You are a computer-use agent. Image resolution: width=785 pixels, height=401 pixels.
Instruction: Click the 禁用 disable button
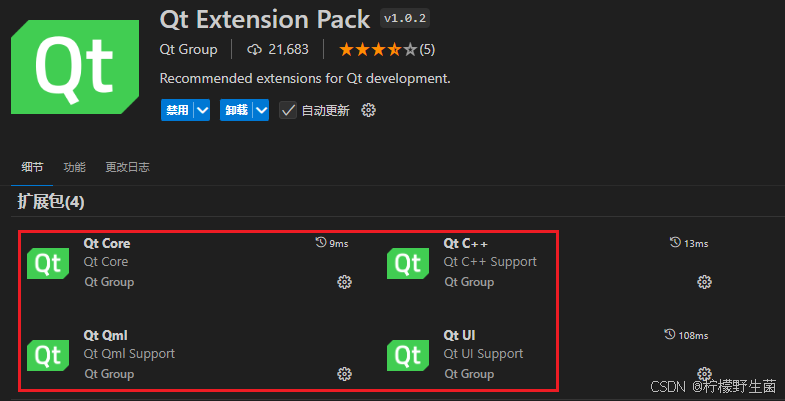(x=177, y=110)
